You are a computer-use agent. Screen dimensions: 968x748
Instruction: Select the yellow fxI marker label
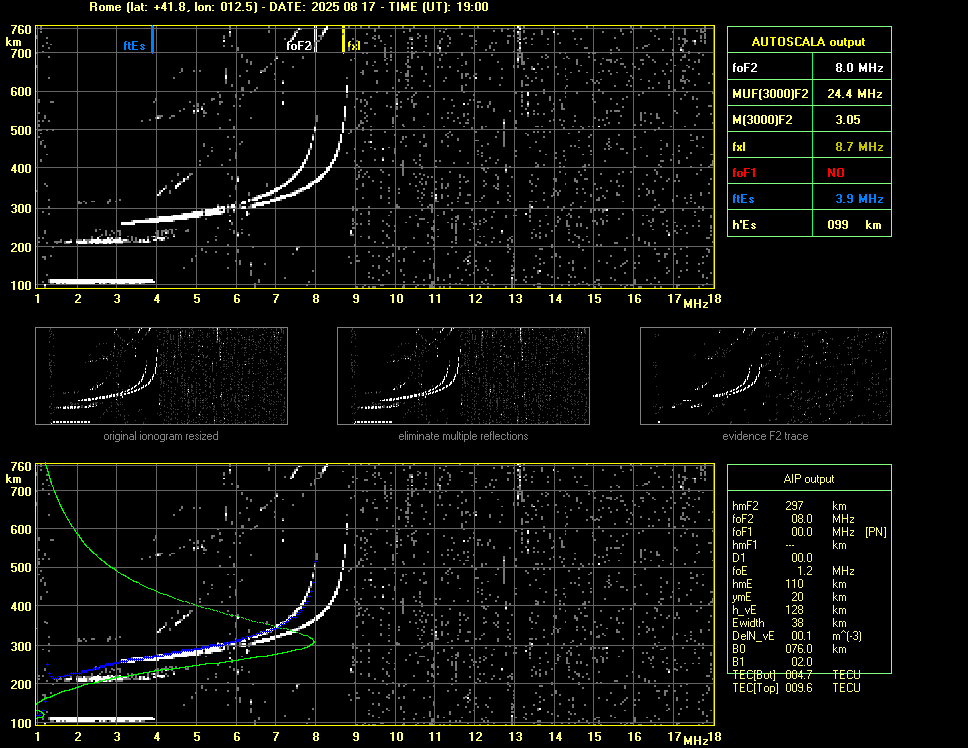pyautogui.click(x=353, y=46)
